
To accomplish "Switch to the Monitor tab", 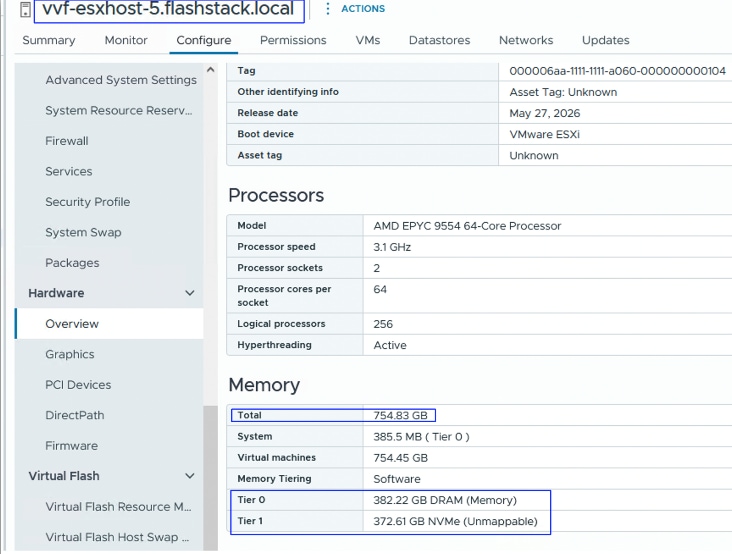I will click(126, 40).
